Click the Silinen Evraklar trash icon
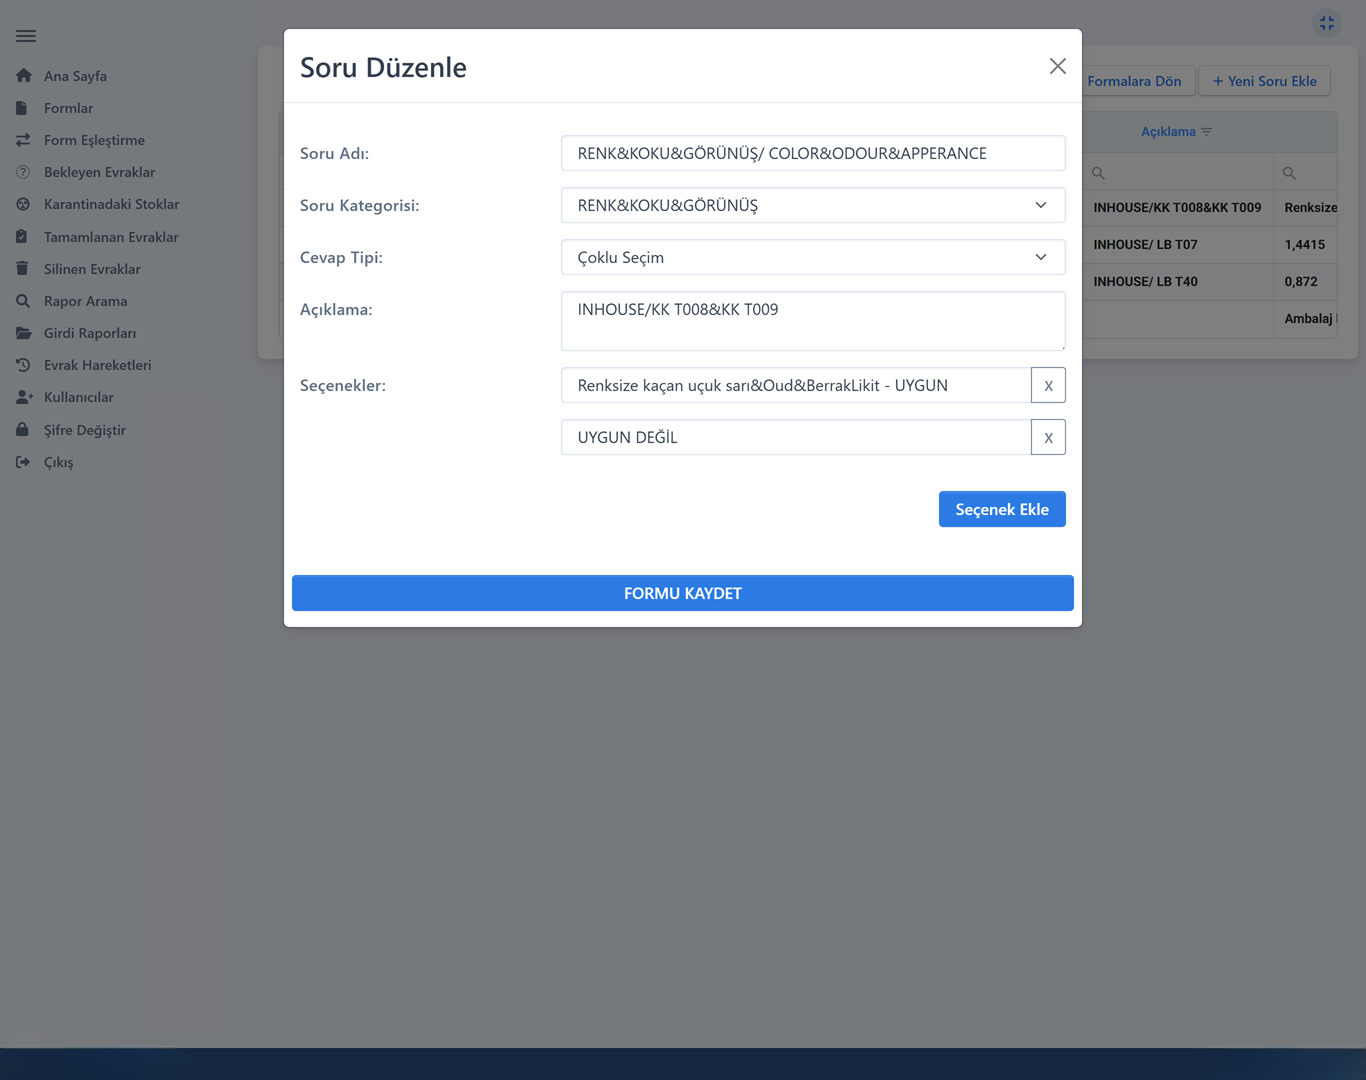 (x=23, y=269)
